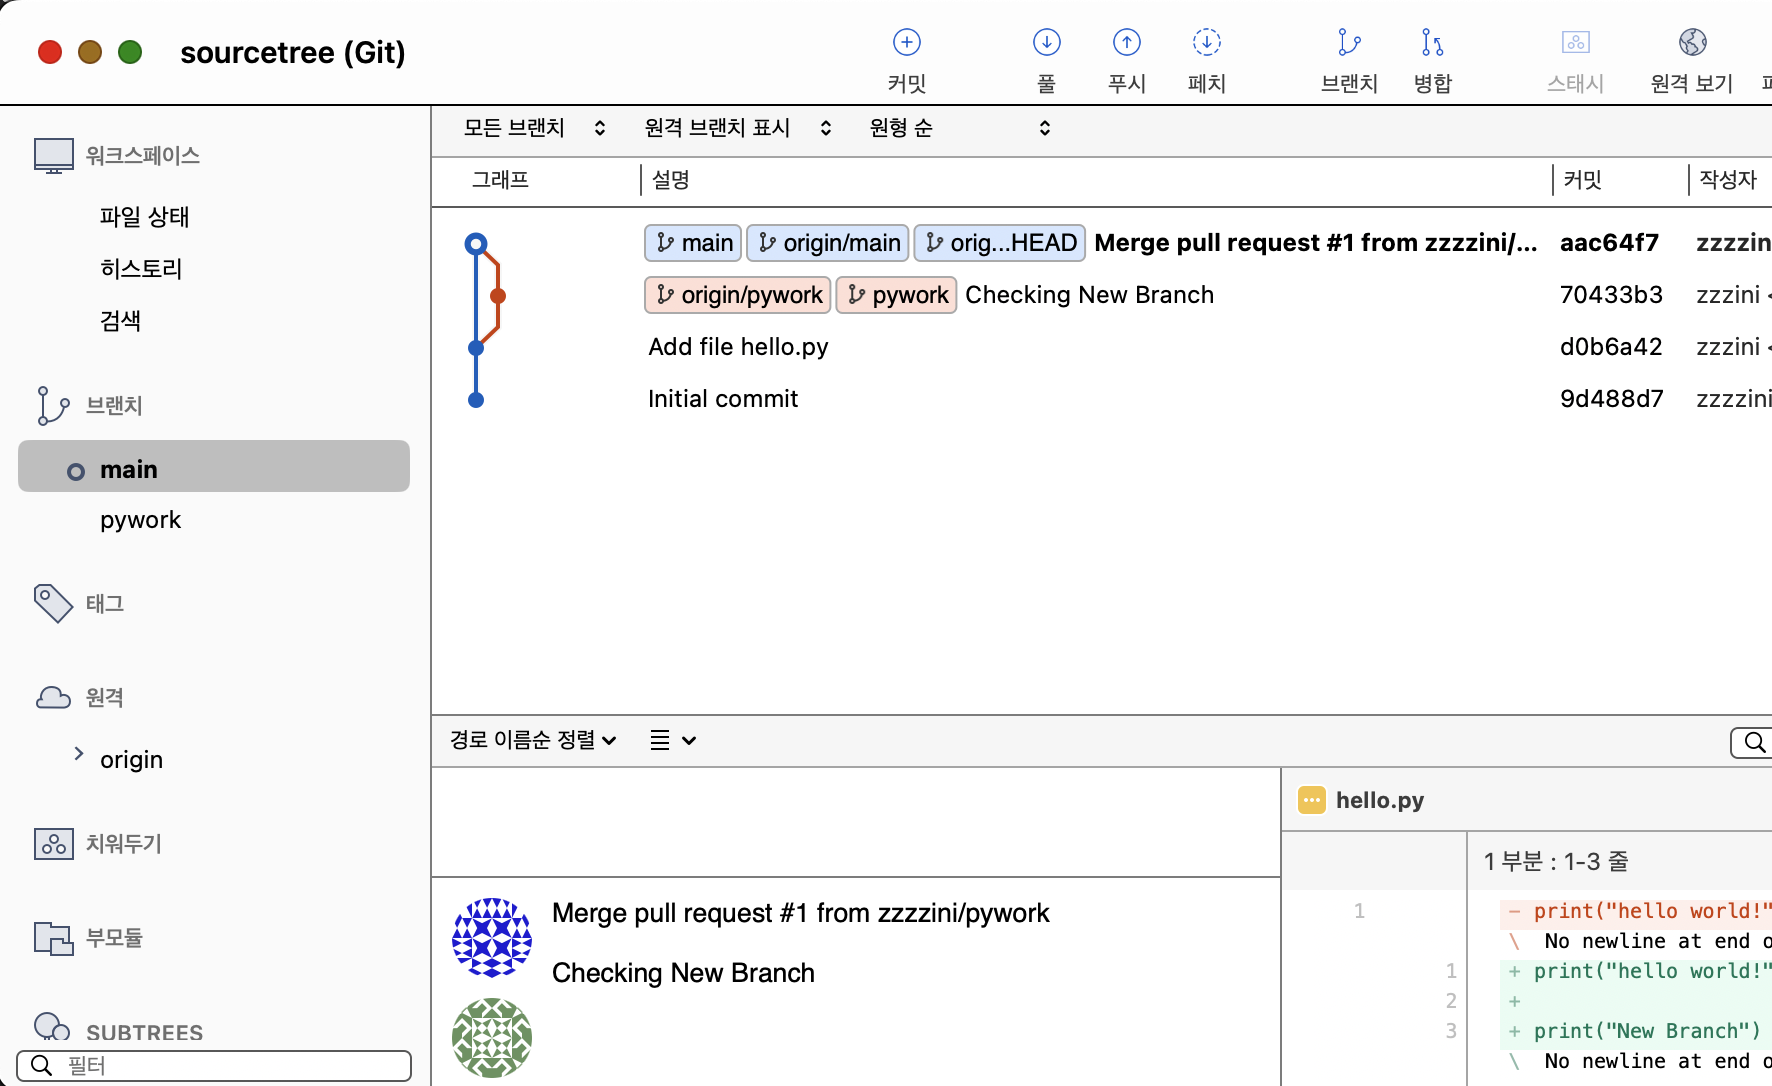Select the pywork branch in sidebar
Image resolution: width=1772 pixels, height=1086 pixels.
pos(141,520)
